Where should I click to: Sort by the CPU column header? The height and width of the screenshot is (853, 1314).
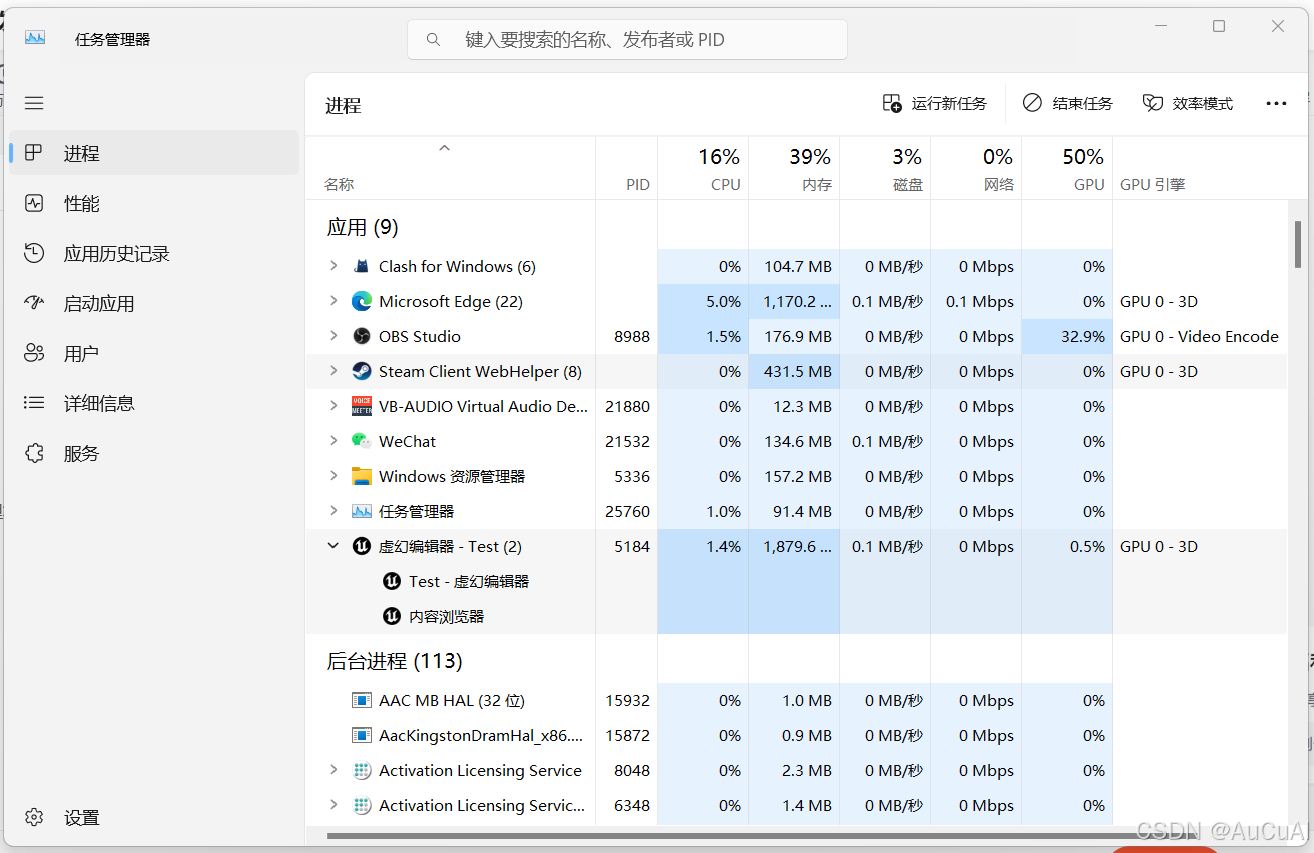703,168
